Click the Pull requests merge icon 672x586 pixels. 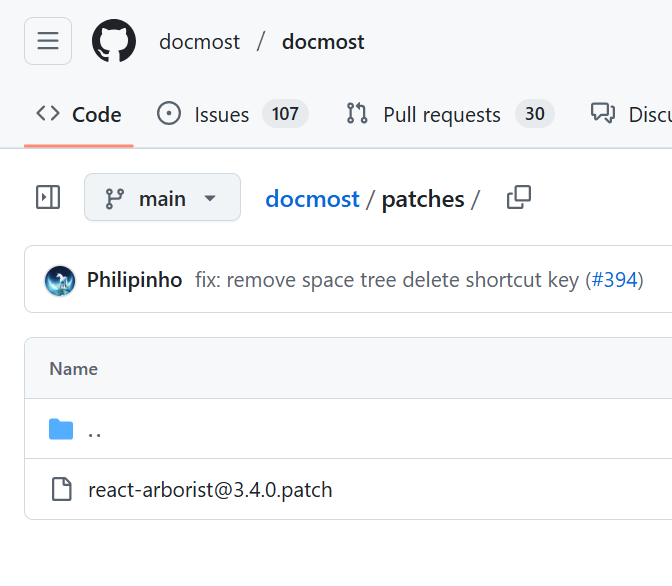[357, 114]
